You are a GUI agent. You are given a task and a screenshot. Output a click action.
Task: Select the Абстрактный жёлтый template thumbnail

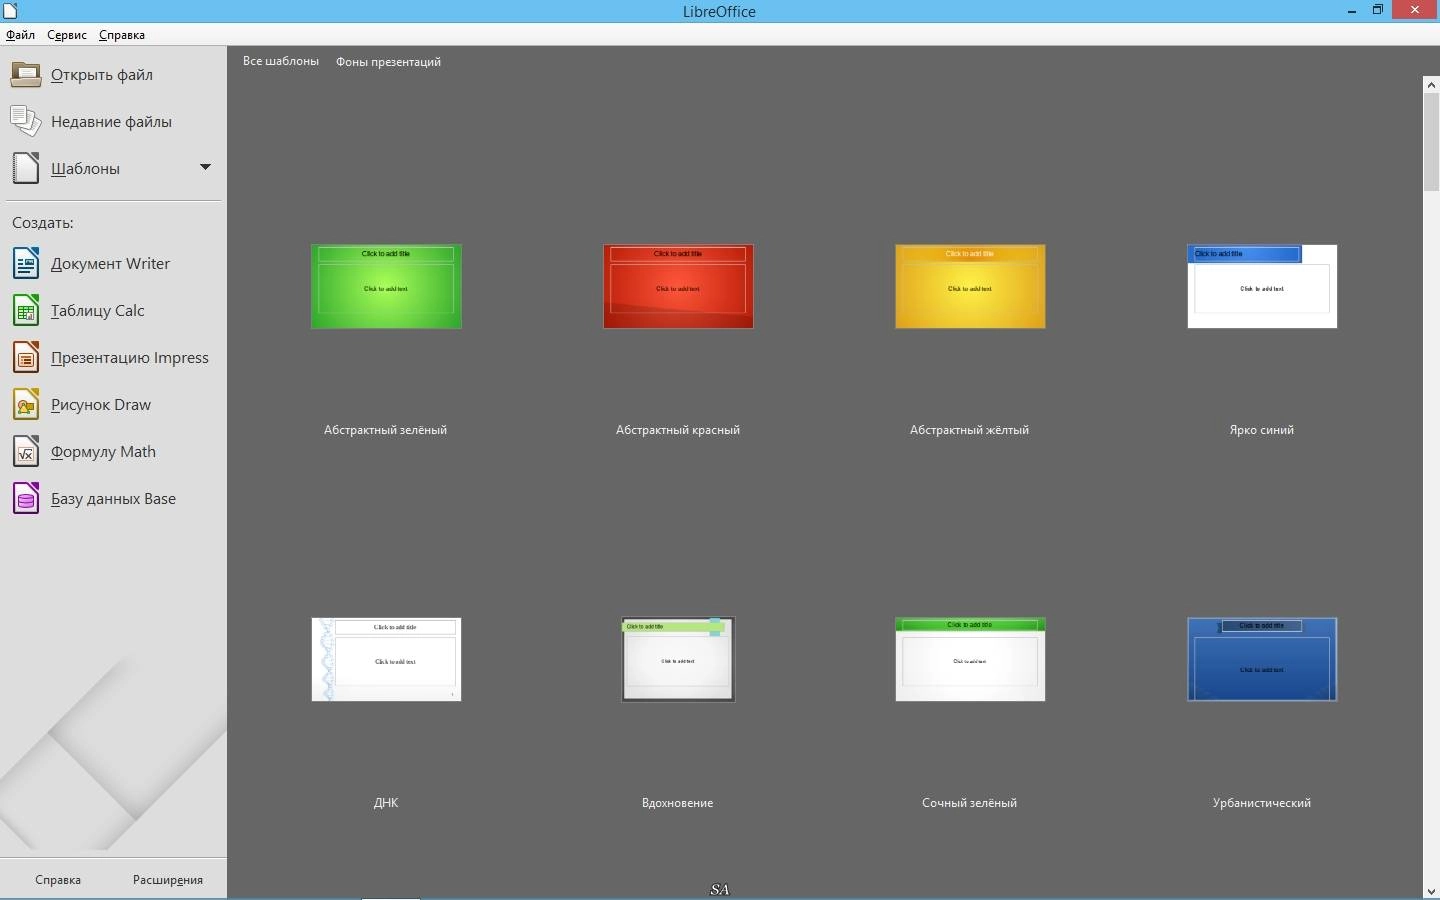[x=970, y=286]
